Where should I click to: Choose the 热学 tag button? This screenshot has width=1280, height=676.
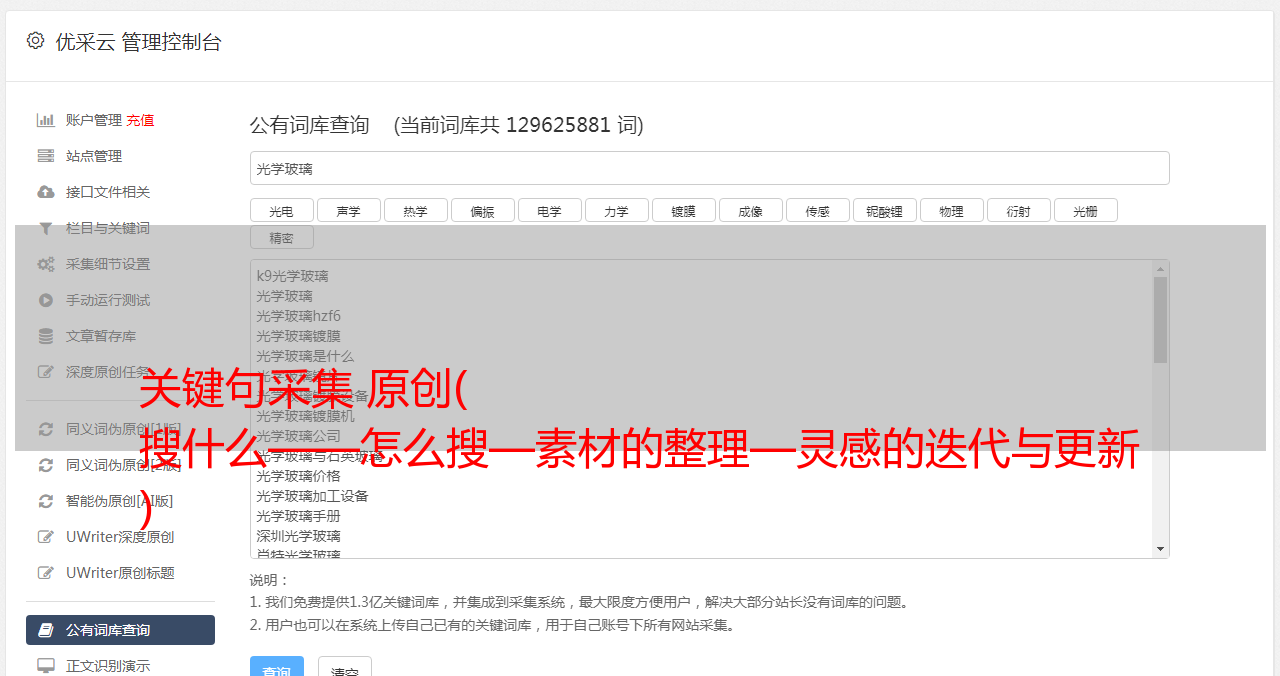pos(415,210)
